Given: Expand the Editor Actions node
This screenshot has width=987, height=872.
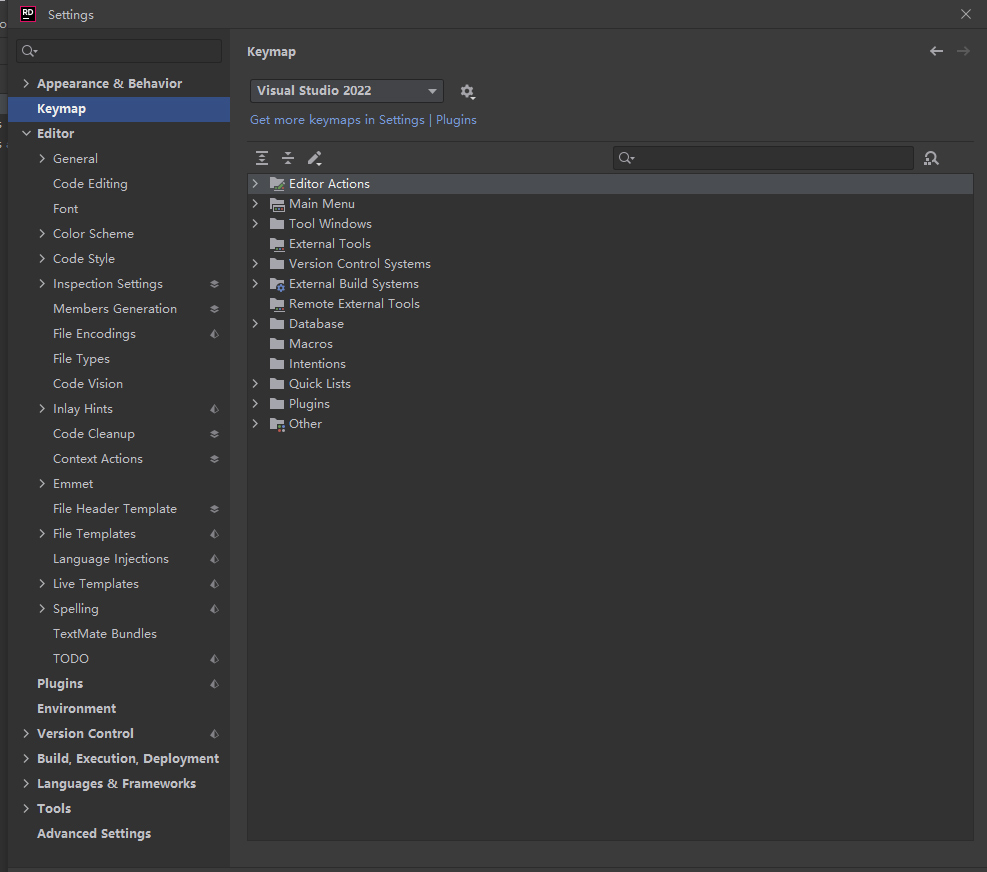Looking at the screenshot, I should [x=256, y=183].
